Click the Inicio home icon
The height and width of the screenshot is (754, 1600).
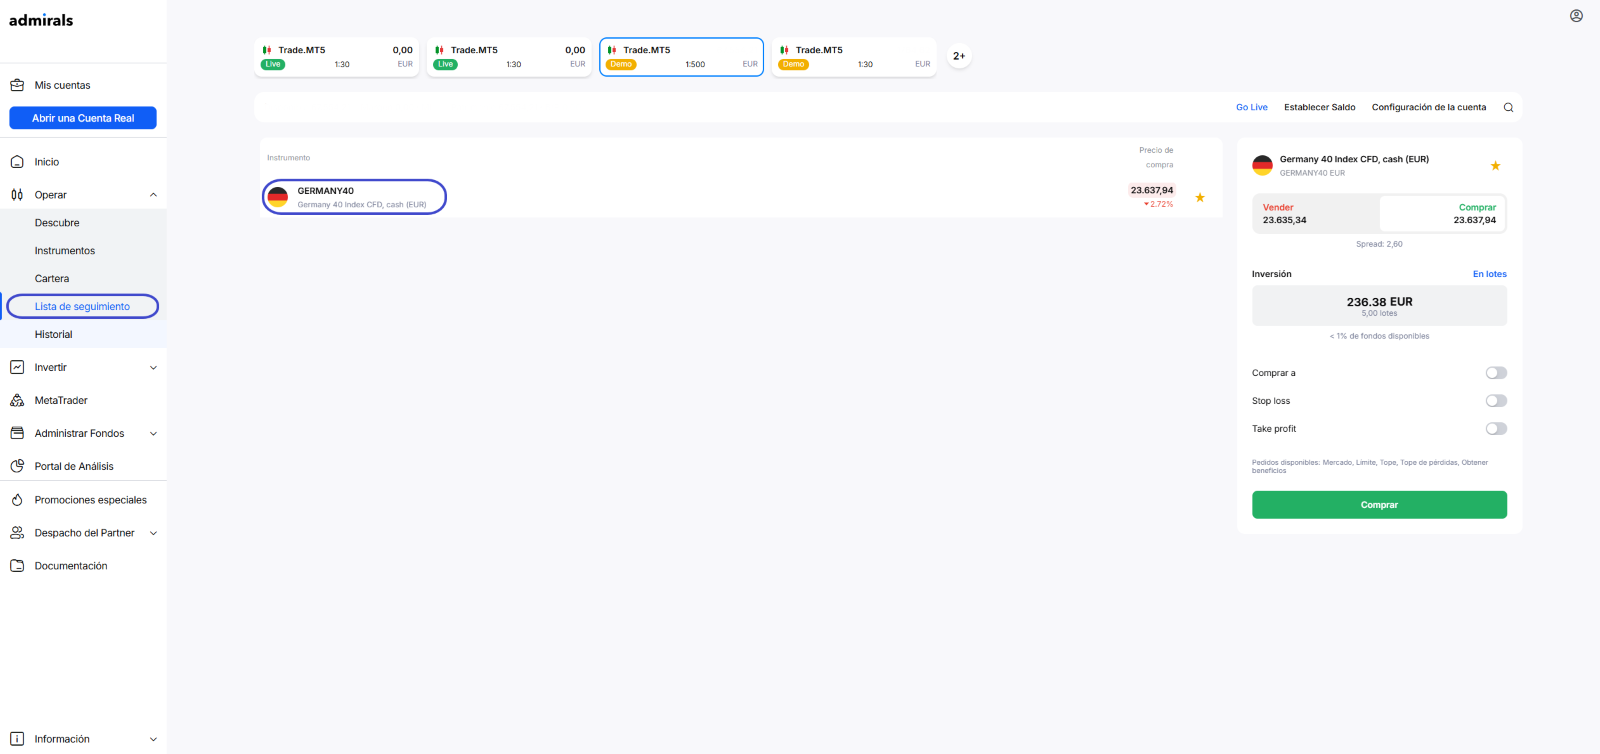pyautogui.click(x=17, y=162)
